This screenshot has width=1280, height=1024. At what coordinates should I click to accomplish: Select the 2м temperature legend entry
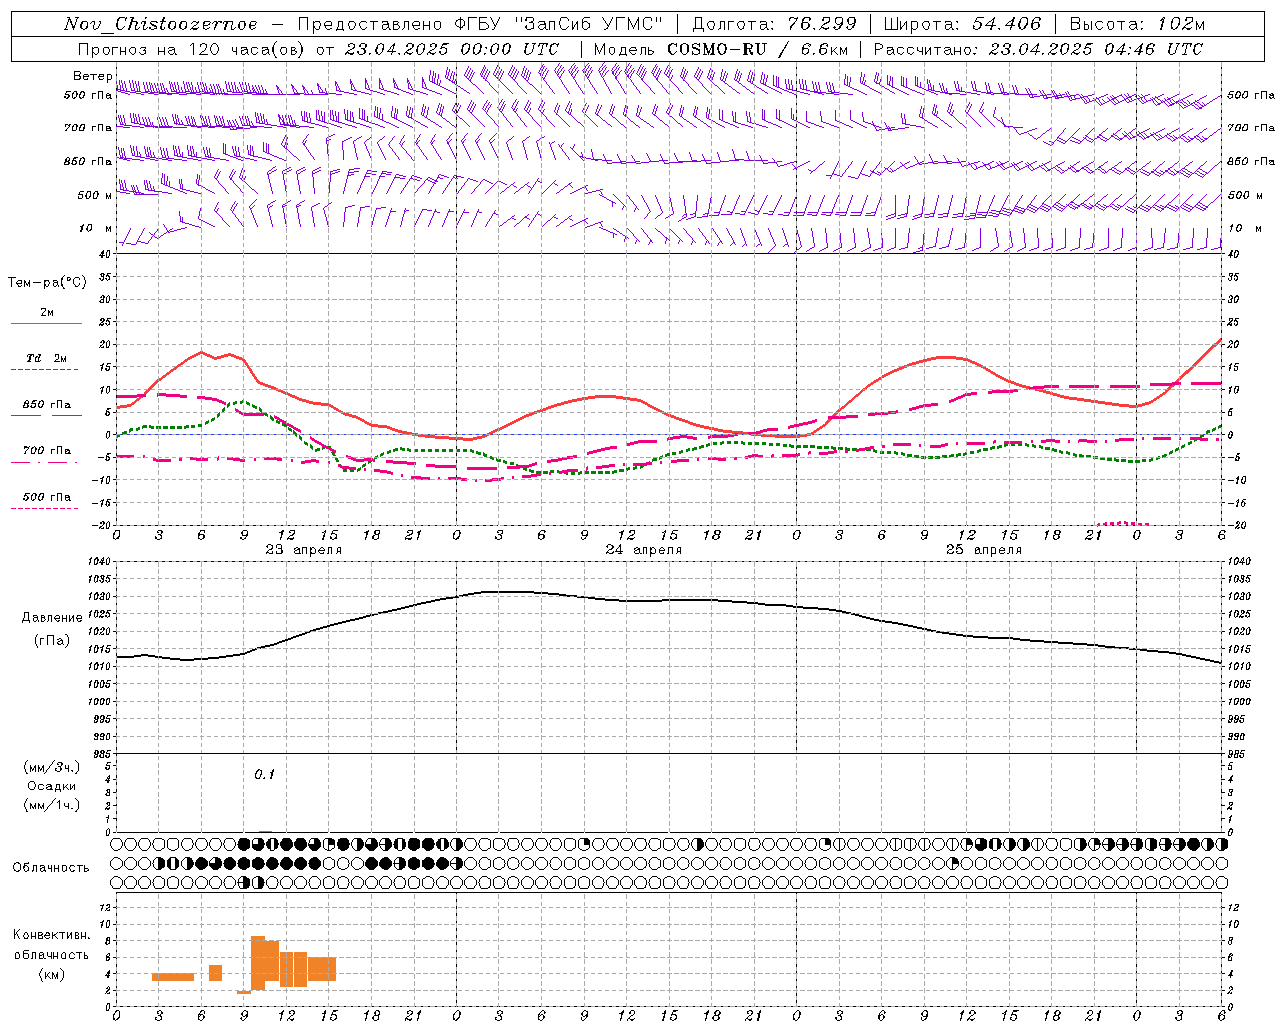(x=46, y=313)
